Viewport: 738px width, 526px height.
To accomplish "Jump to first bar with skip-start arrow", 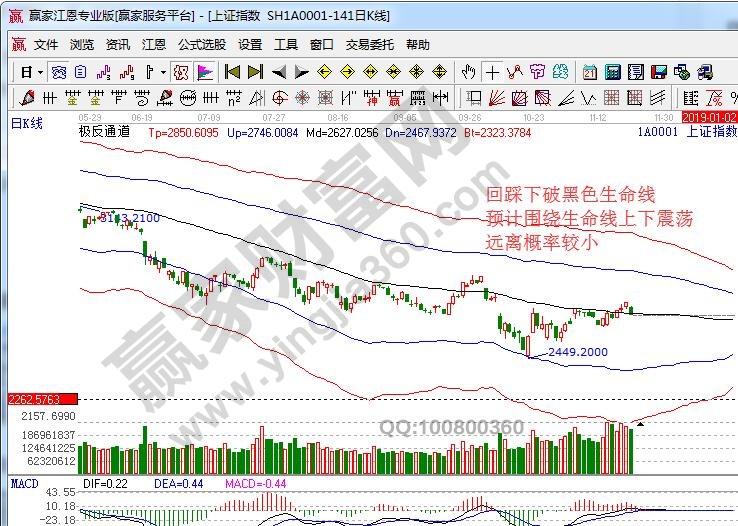I will point(232,72).
